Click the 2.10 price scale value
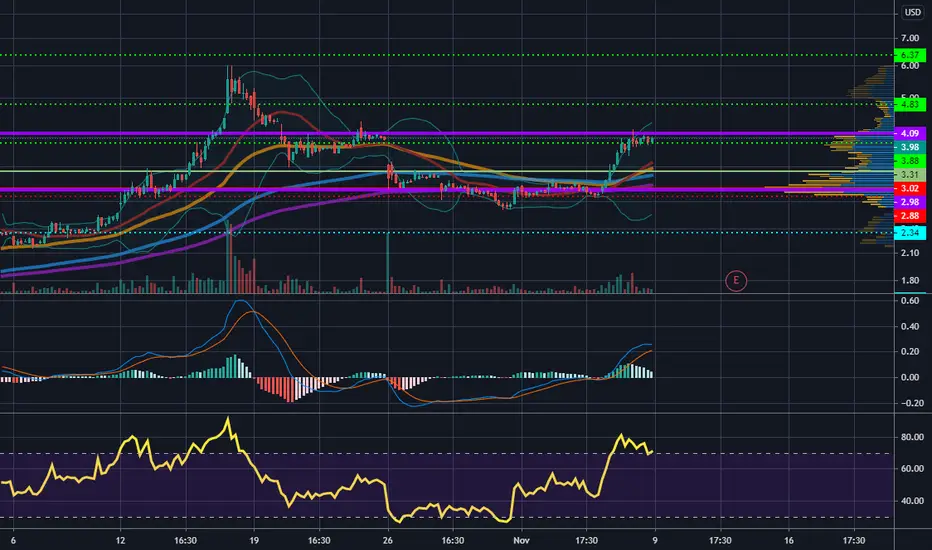The width and height of the screenshot is (932, 550). pyautogui.click(x=910, y=253)
